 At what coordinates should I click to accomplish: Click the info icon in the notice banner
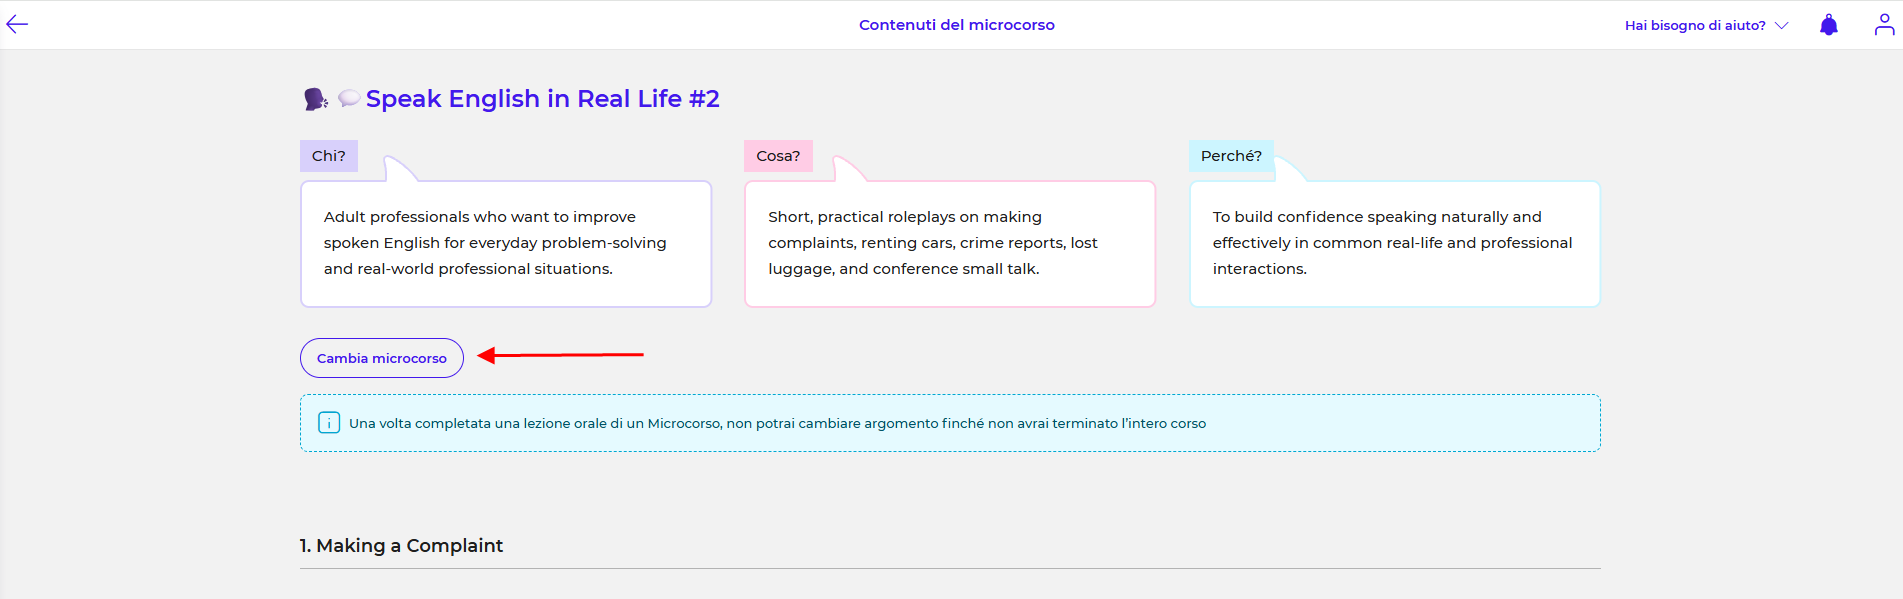pyautogui.click(x=329, y=423)
